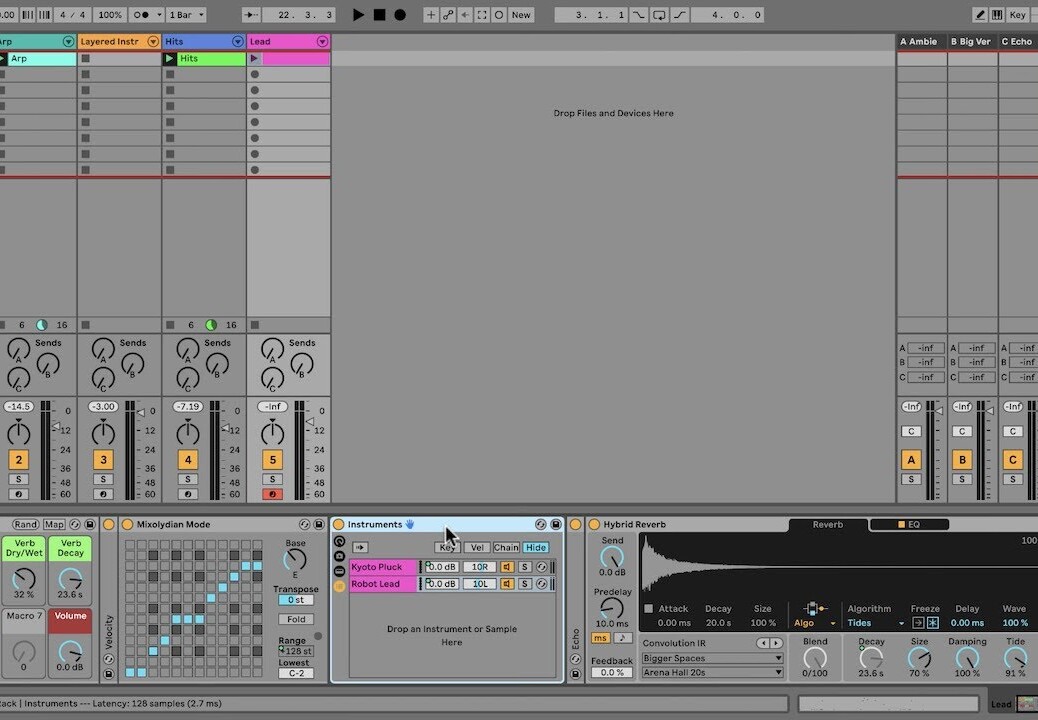Select the Kyoto Pluck chain
The image size is (1038, 720).
tap(383, 567)
